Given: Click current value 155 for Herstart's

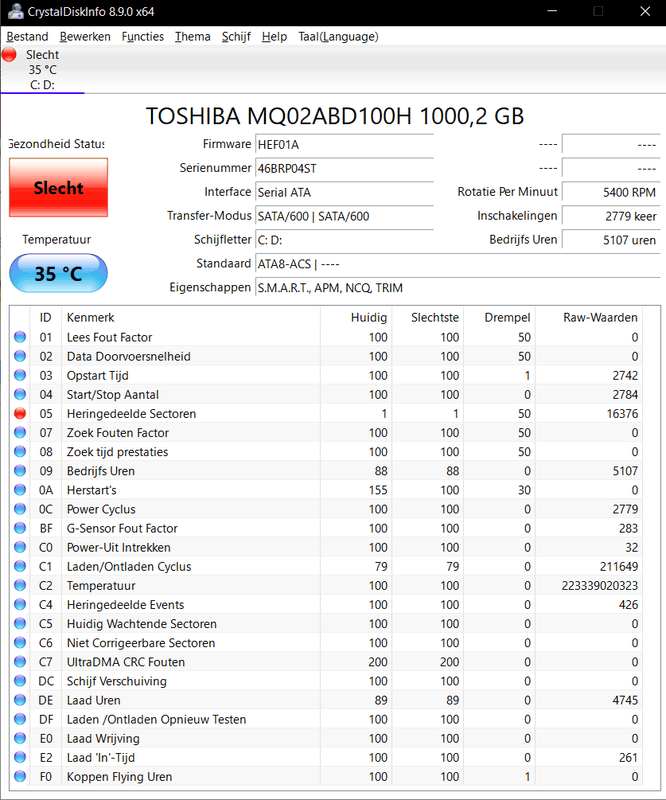Looking at the screenshot, I should click(x=378, y=490).
